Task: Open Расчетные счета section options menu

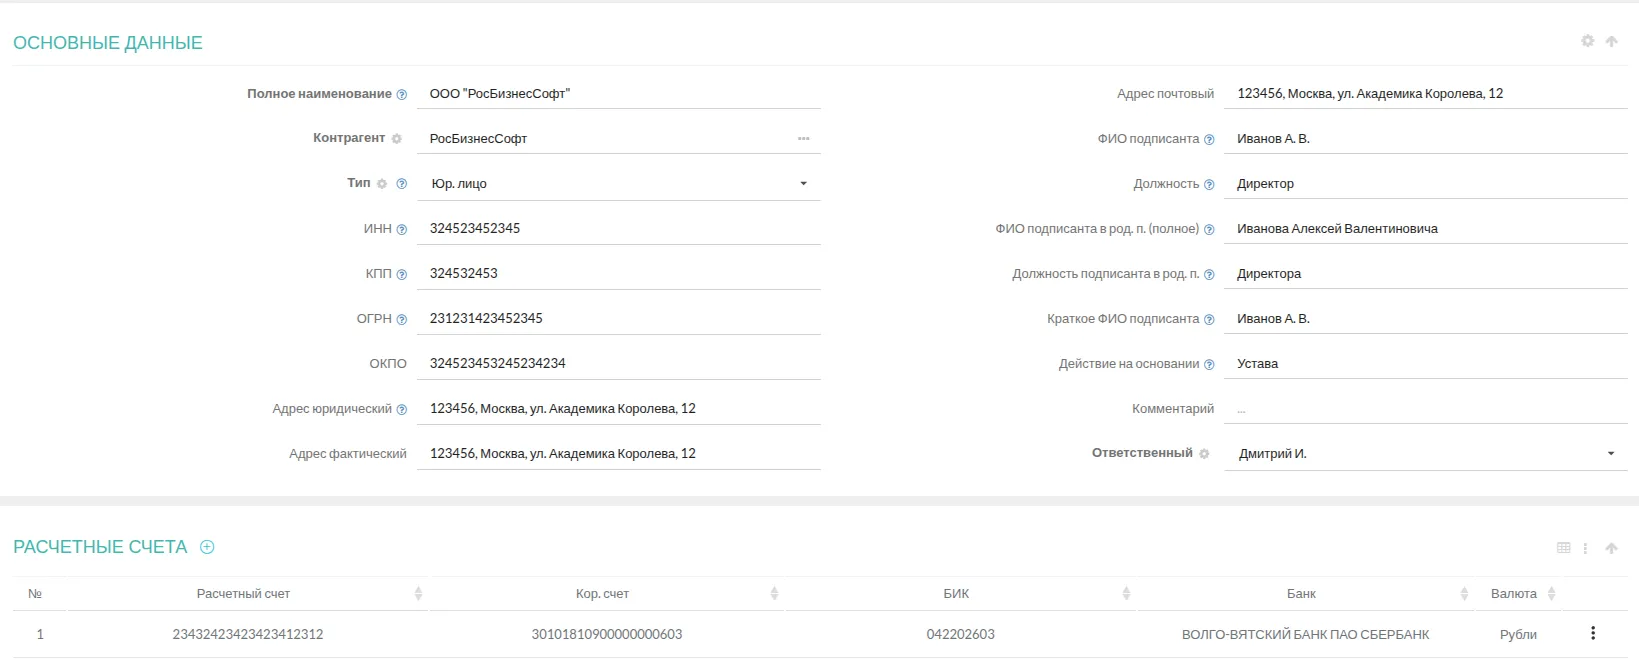Action: 1585,548
